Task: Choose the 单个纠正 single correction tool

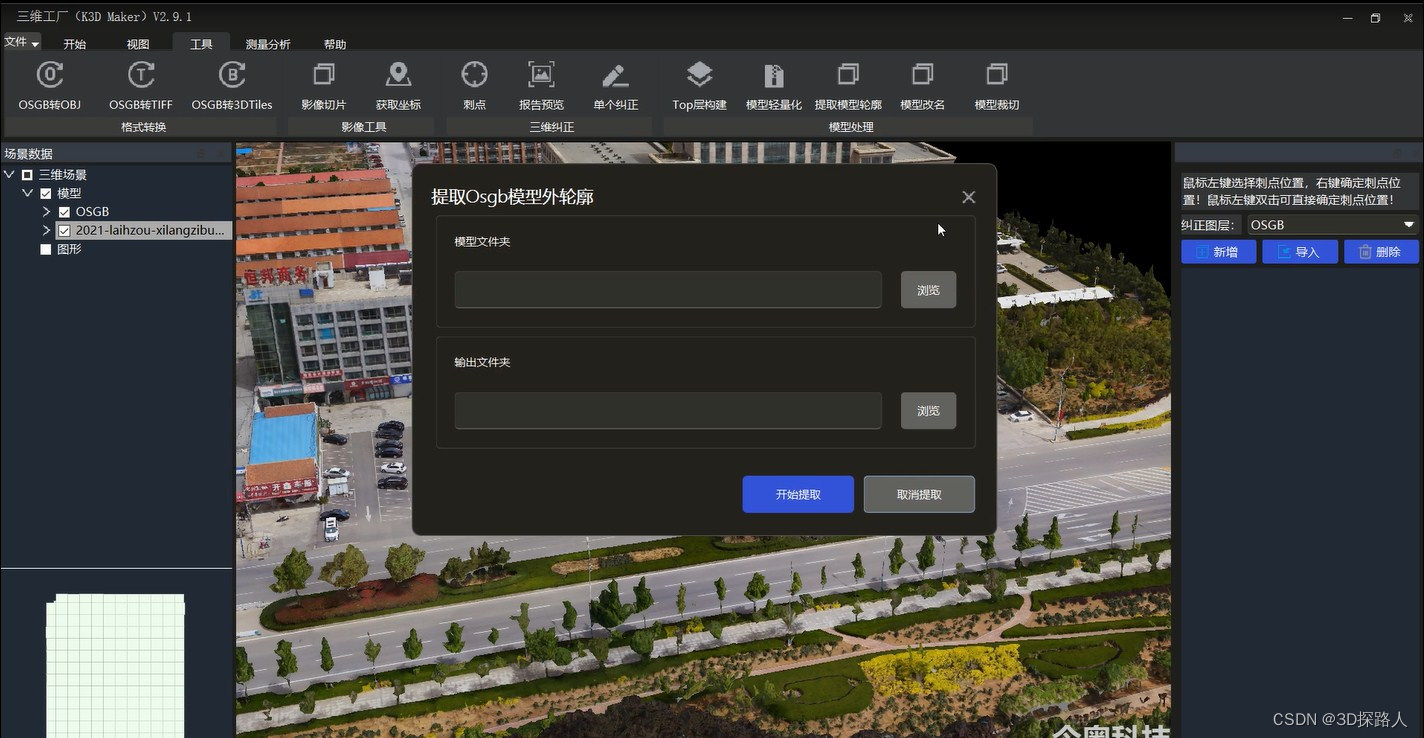Action: (615, 85)
